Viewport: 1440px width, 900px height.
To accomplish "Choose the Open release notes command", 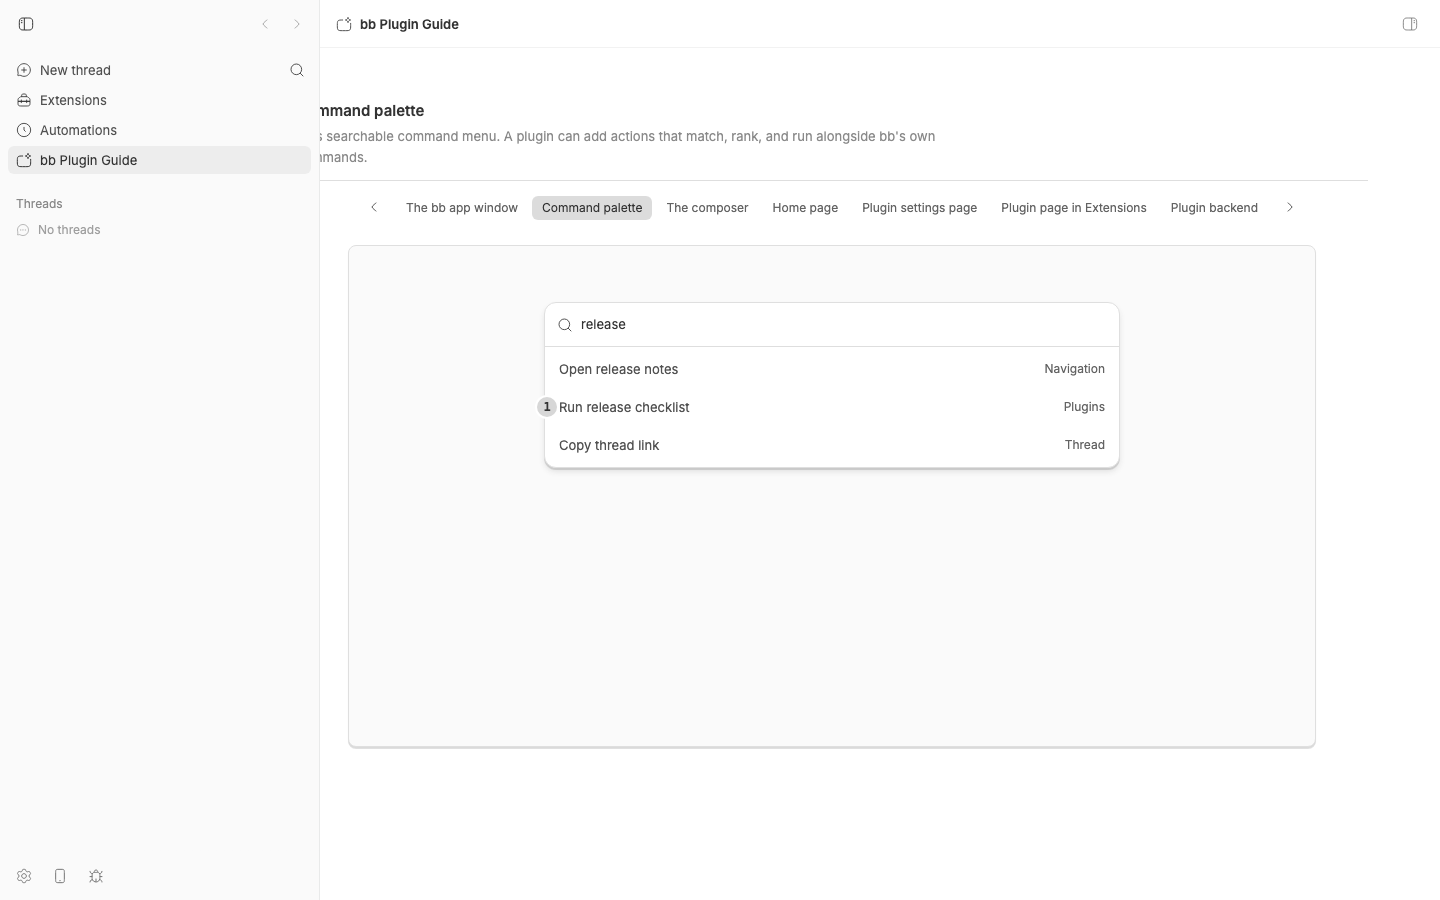I will (x=832, y=369).
